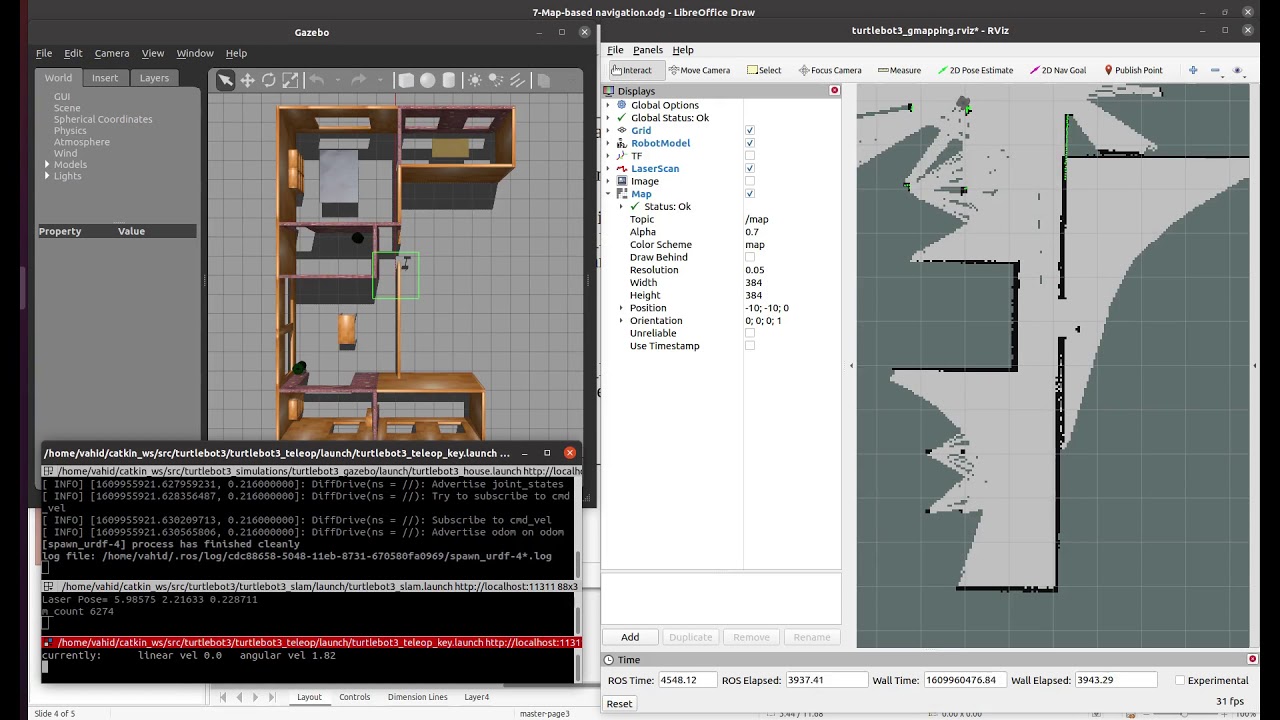1280x720 pixels.
Task: Disable the LaserScan display checkbox
Action: click(750, 169)
